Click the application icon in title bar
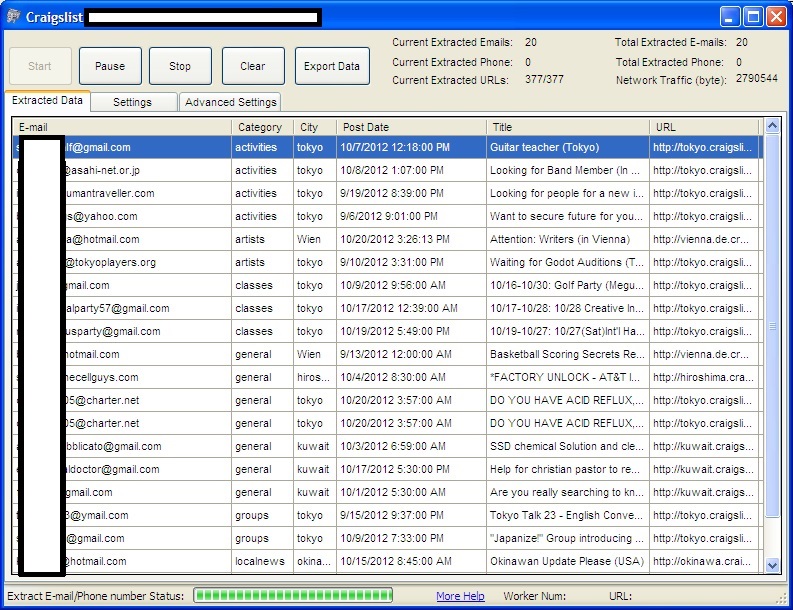Screen dimensions: 793x610 (x=14, y=17)
